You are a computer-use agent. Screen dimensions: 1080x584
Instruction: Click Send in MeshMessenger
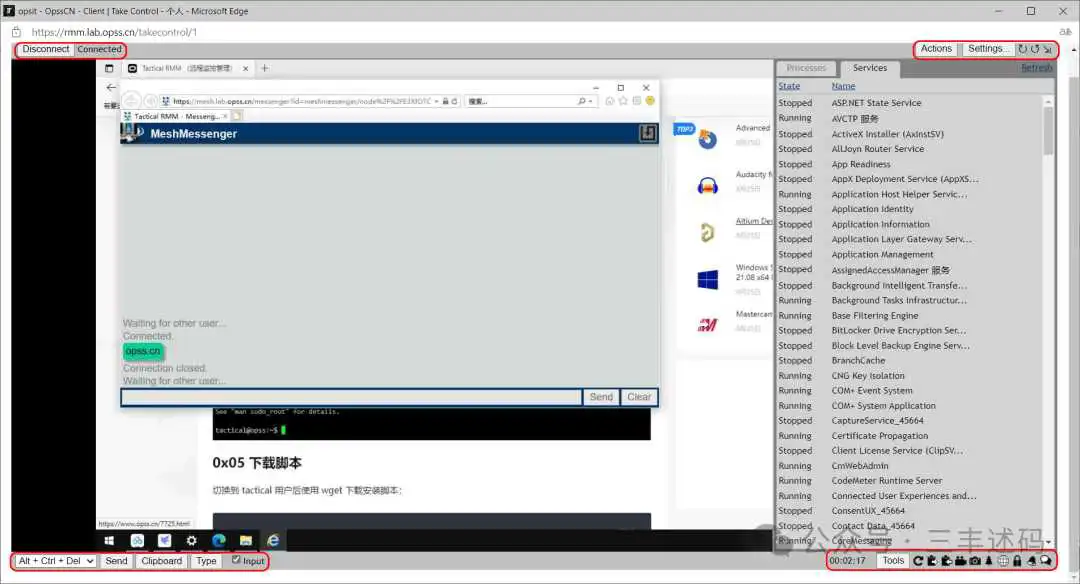[601, 397]
